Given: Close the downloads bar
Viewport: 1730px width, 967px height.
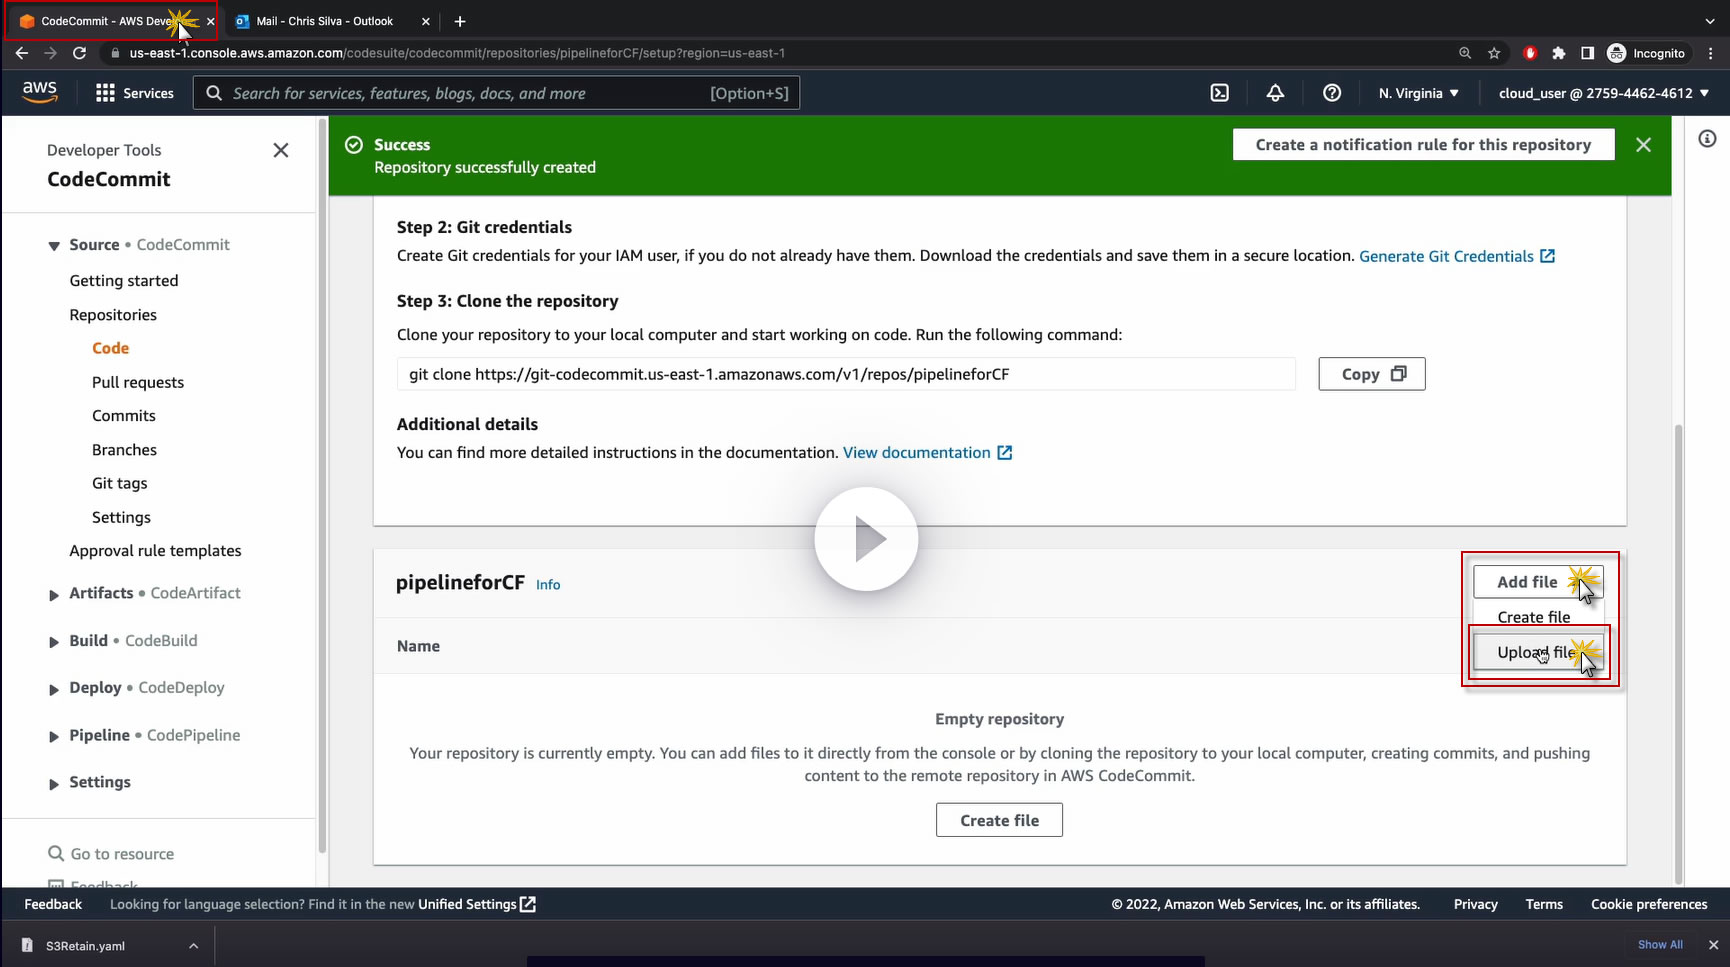Looking at the screenshot, I should pos(1713,945).
